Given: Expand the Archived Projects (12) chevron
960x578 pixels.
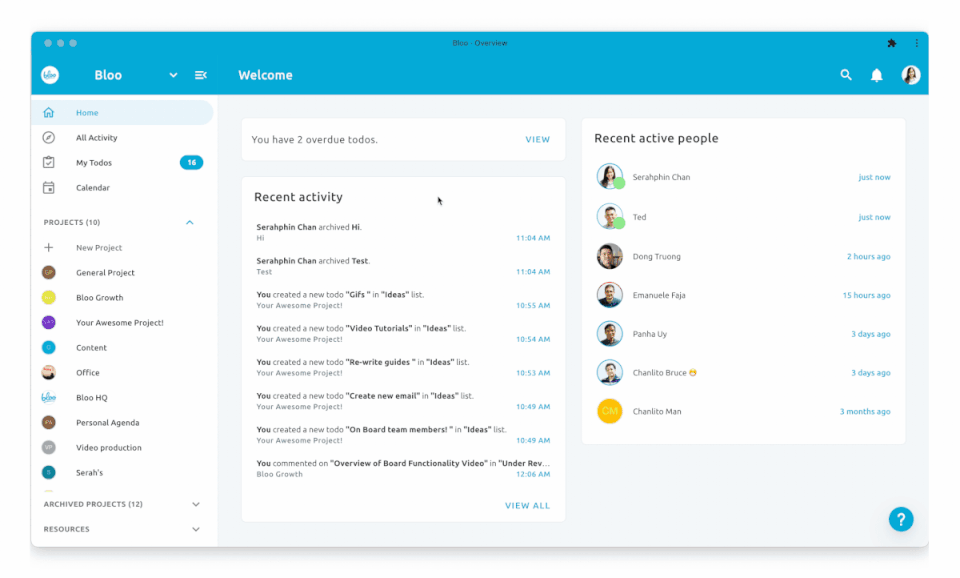Looking at the screenshot, I should point(196,505).
